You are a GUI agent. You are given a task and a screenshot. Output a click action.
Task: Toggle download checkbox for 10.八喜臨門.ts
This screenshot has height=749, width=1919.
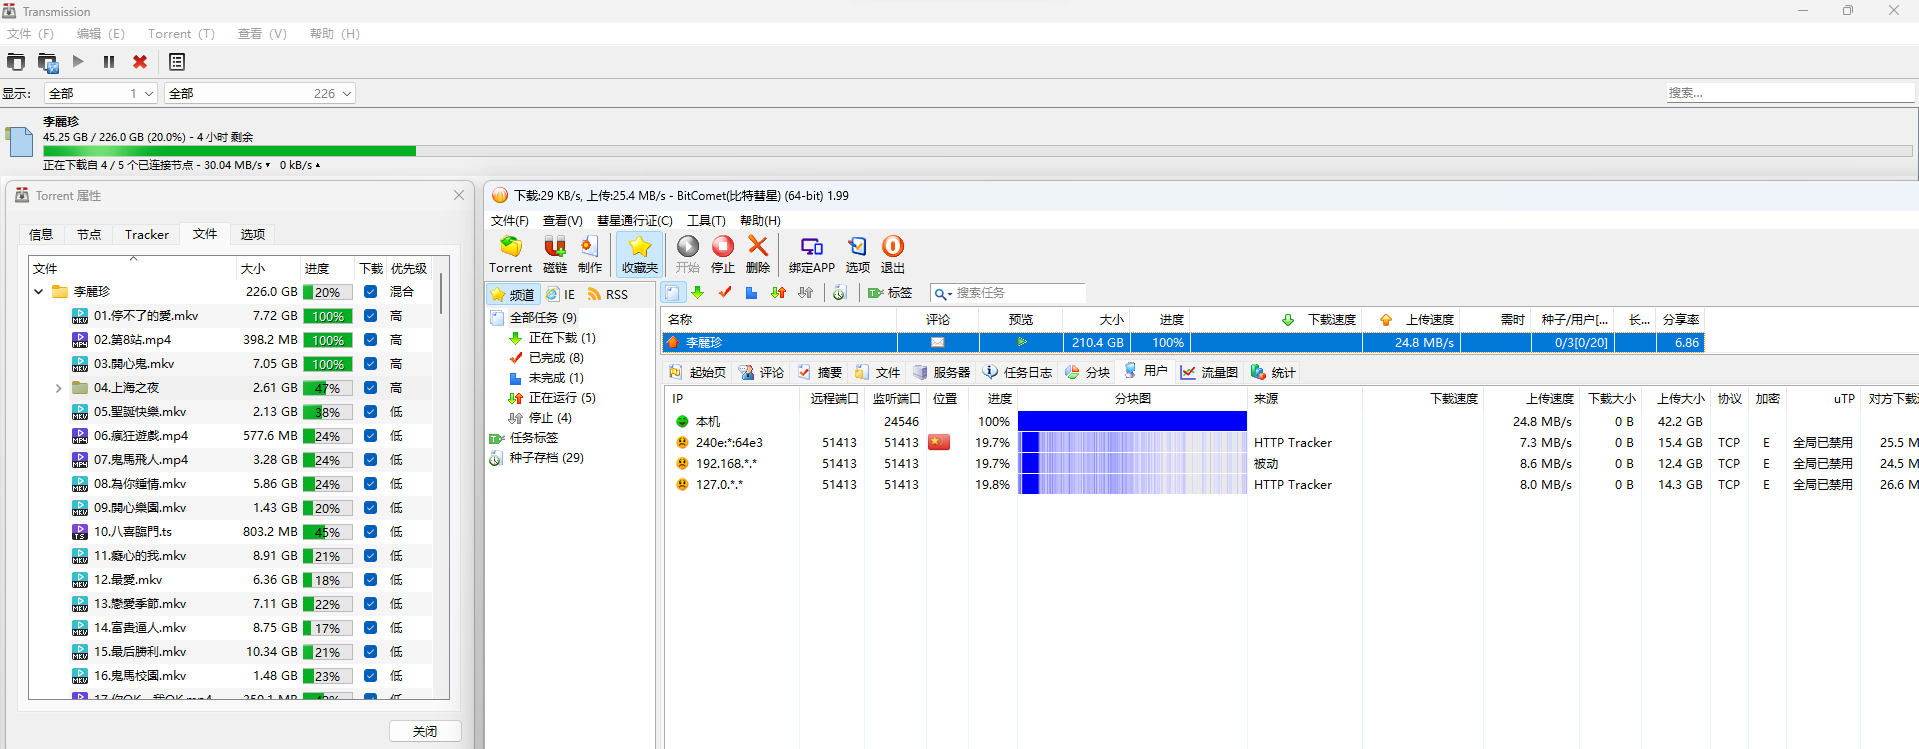click(x=370, y=532)
